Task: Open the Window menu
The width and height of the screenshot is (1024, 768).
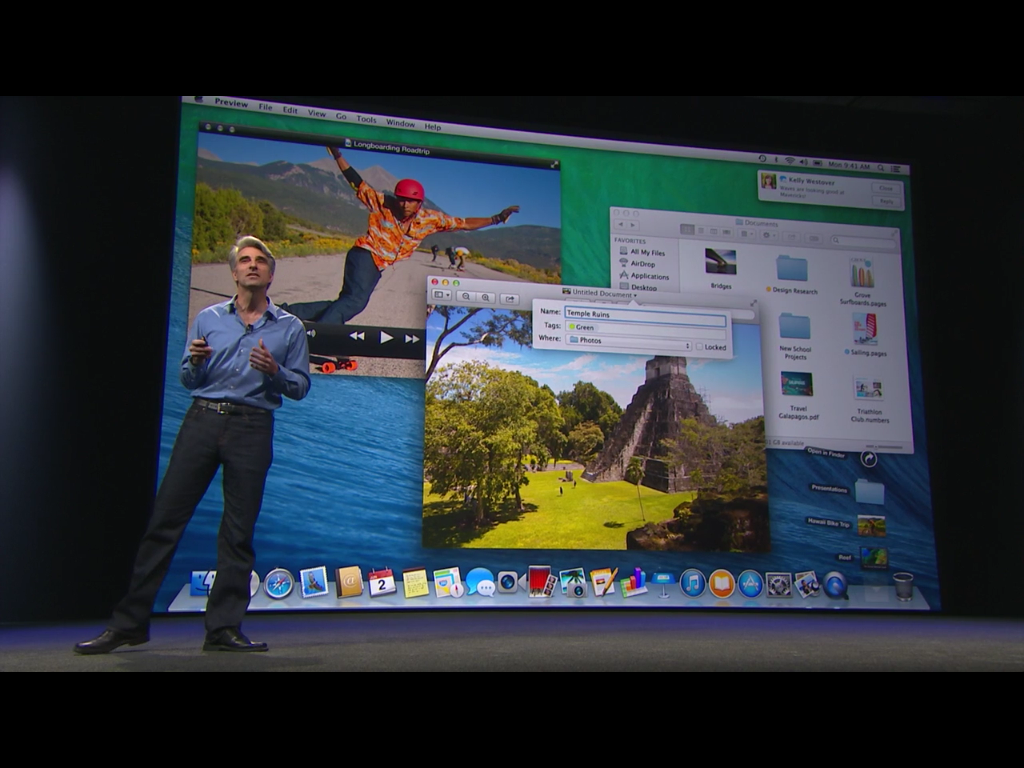Action: pos(400,123)
